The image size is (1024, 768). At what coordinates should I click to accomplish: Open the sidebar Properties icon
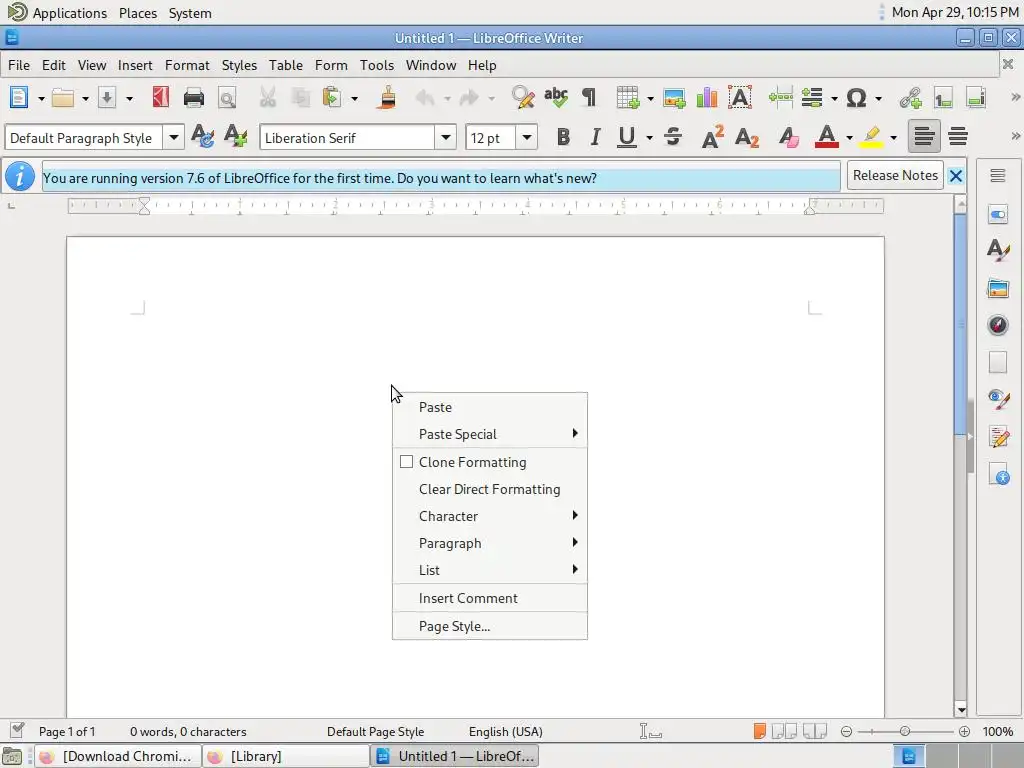point(998,214)
